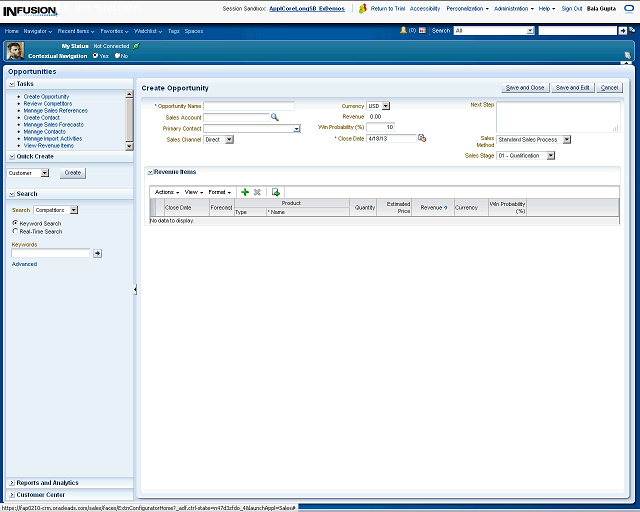Open the Sales Stage dropdown
Viewport: 640px width, 512px height.
click(552, 155)
